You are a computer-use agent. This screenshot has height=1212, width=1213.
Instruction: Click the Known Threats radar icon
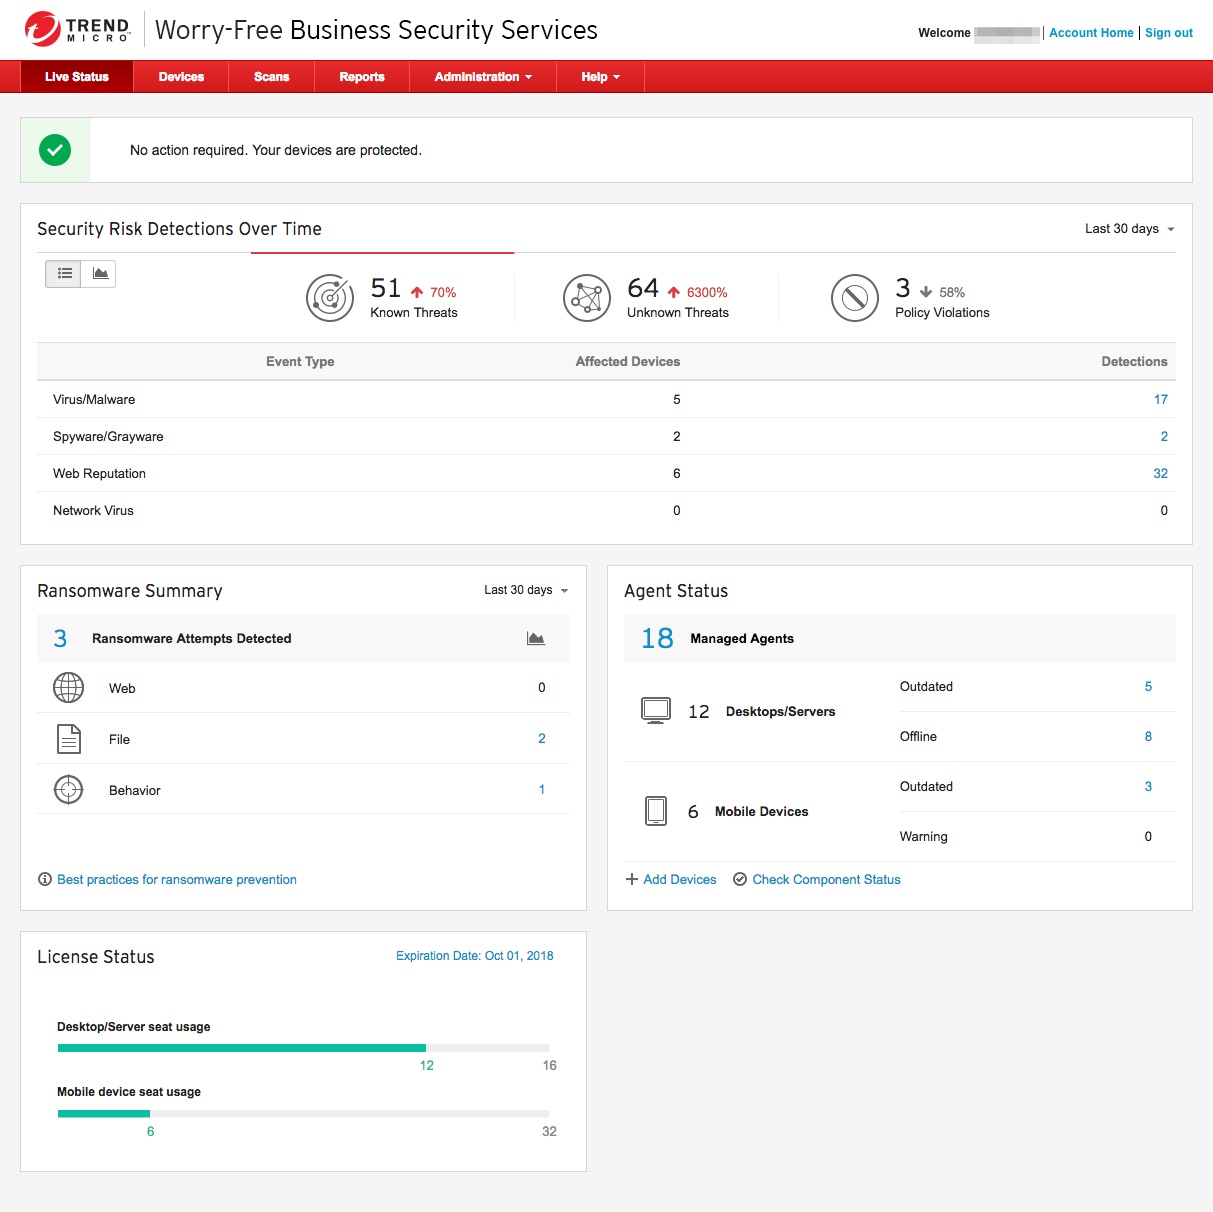330,298
